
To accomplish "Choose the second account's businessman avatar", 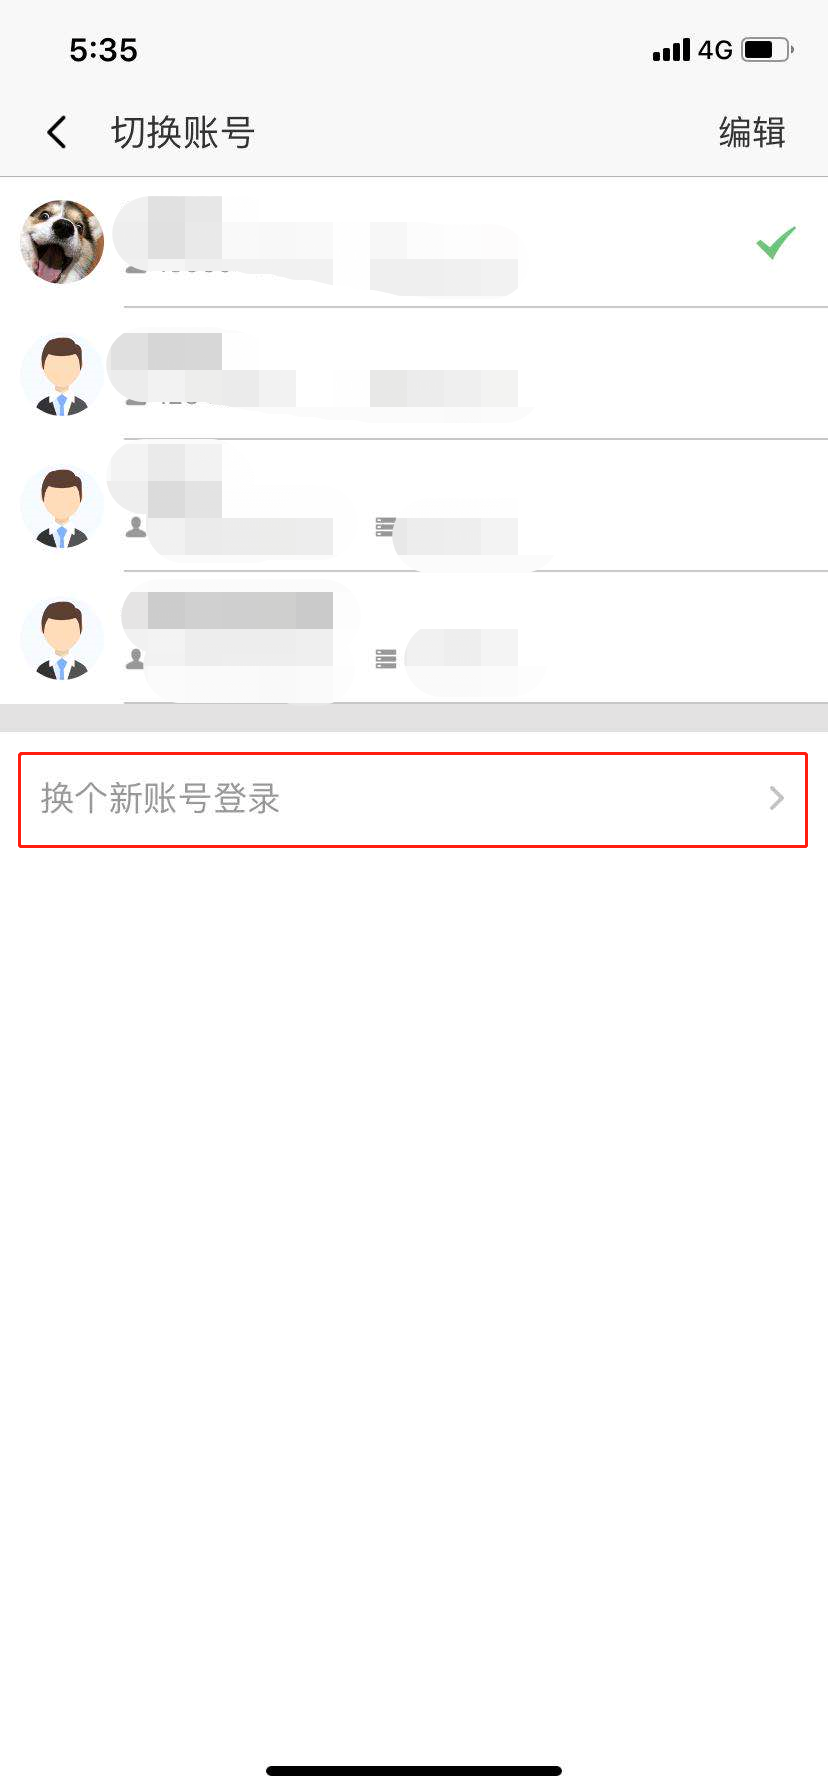I will (62, 374).
